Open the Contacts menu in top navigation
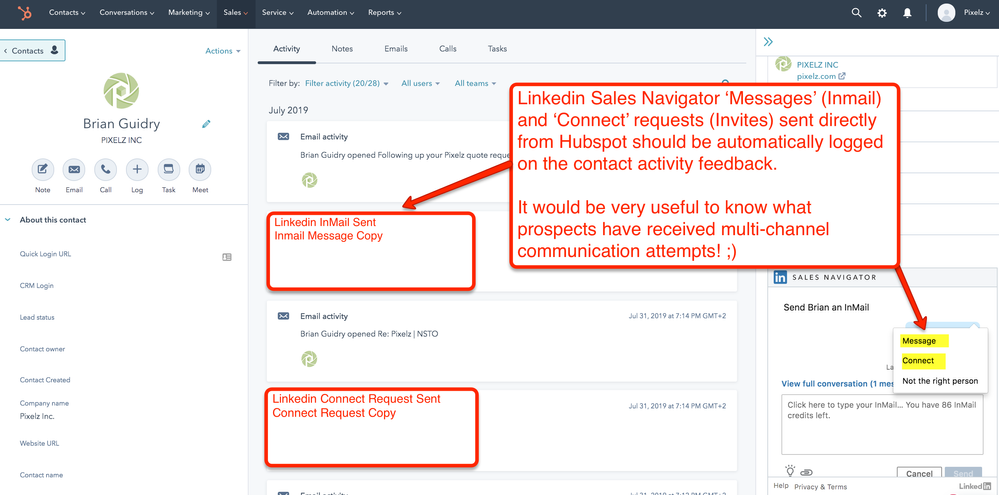999x495 pixels. click(67, 13)
